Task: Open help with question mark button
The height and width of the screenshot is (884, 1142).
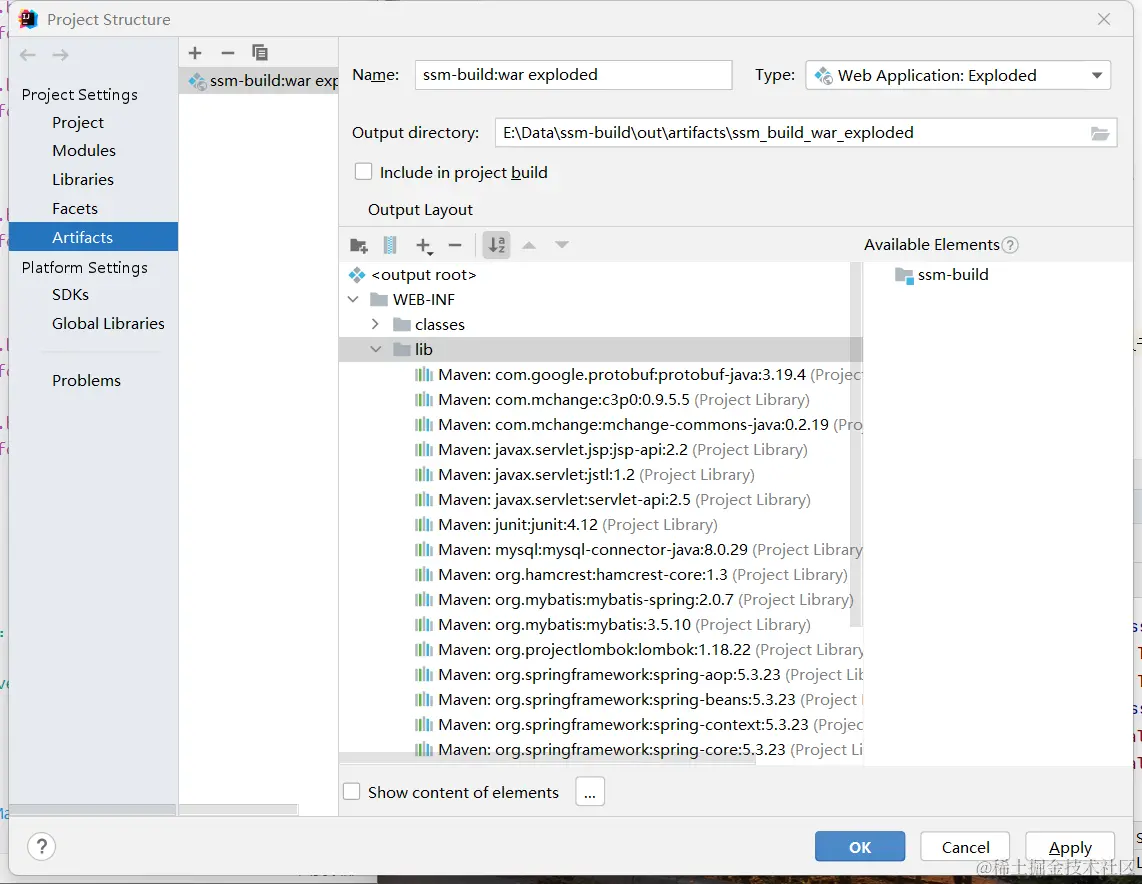Action: click(42, 846)
